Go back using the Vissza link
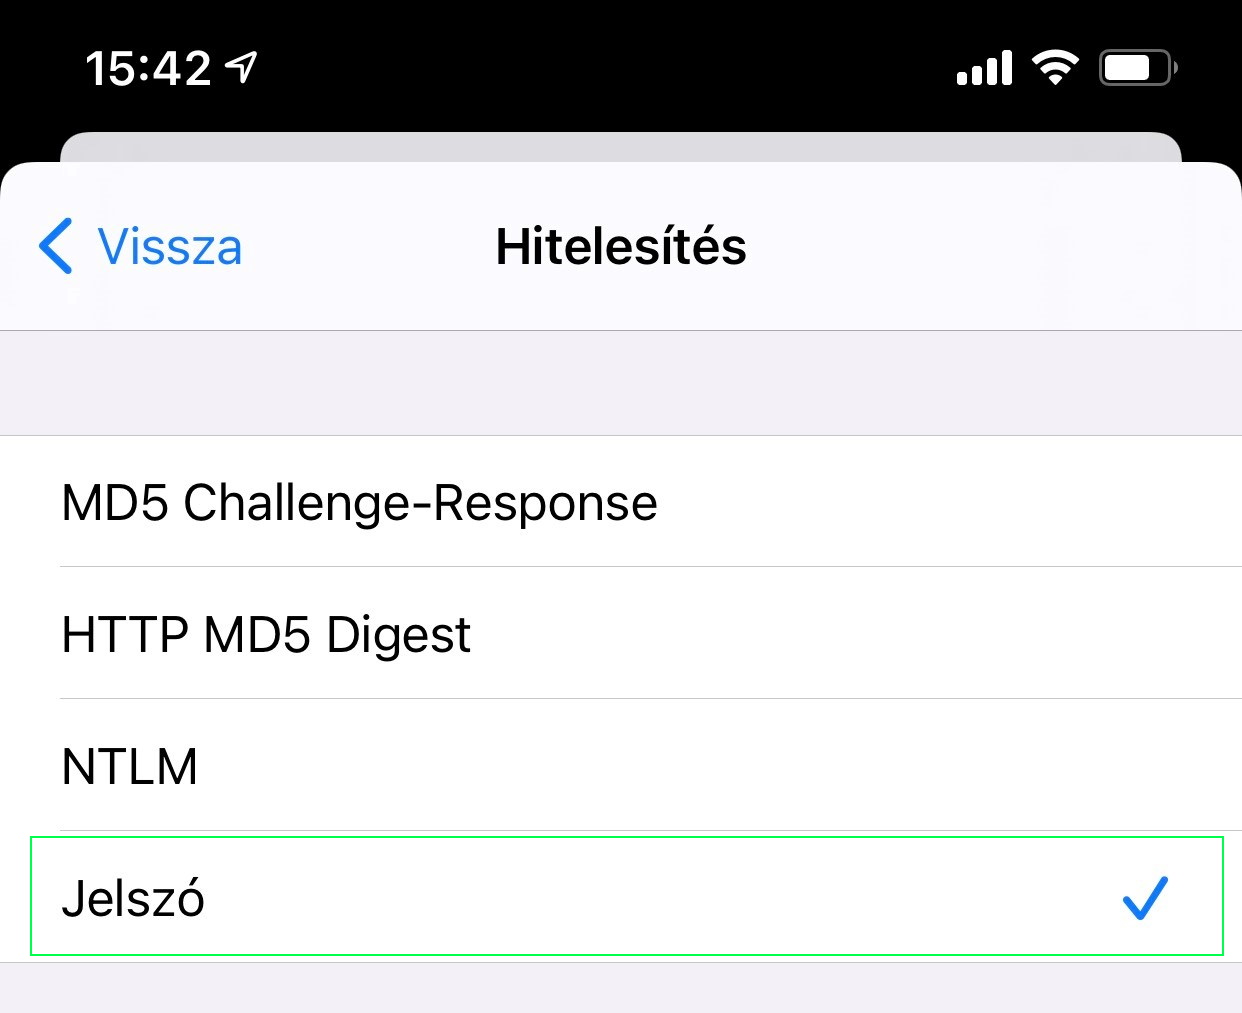The image size is (1242, 1013). pos(170,246)
